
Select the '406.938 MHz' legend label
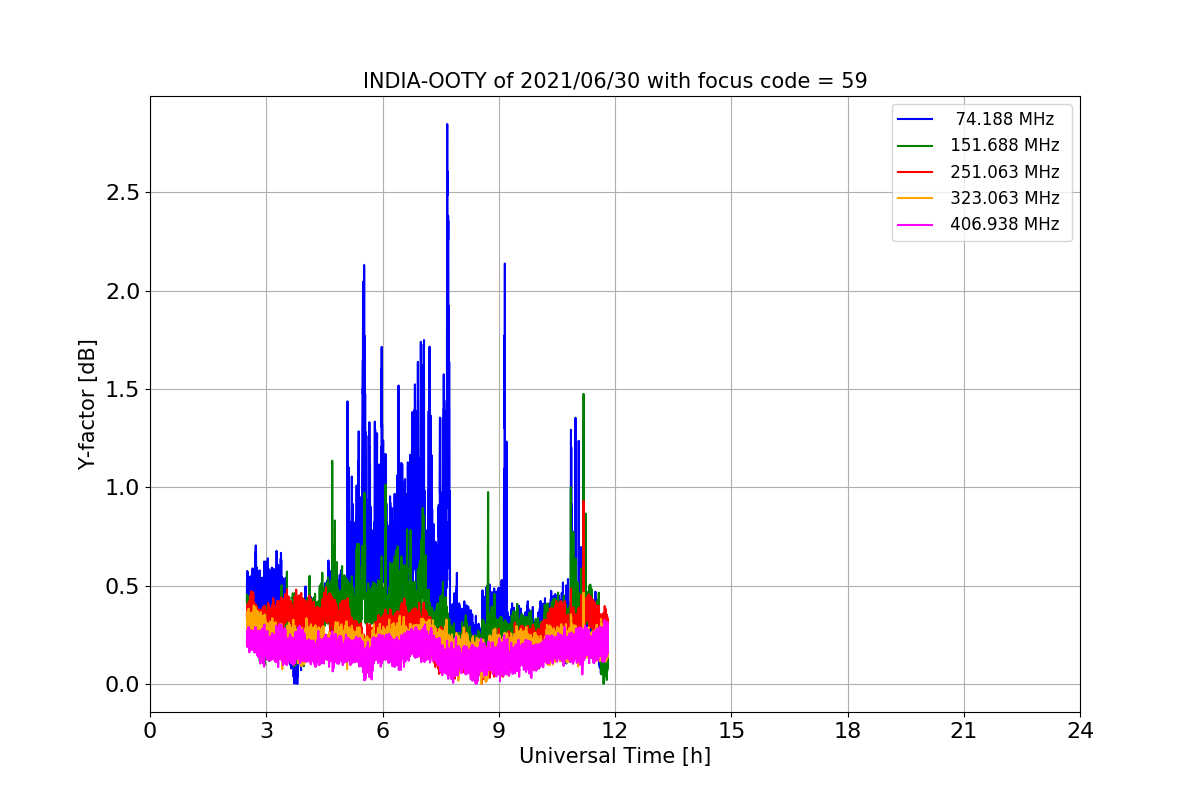pos(1005,224)
